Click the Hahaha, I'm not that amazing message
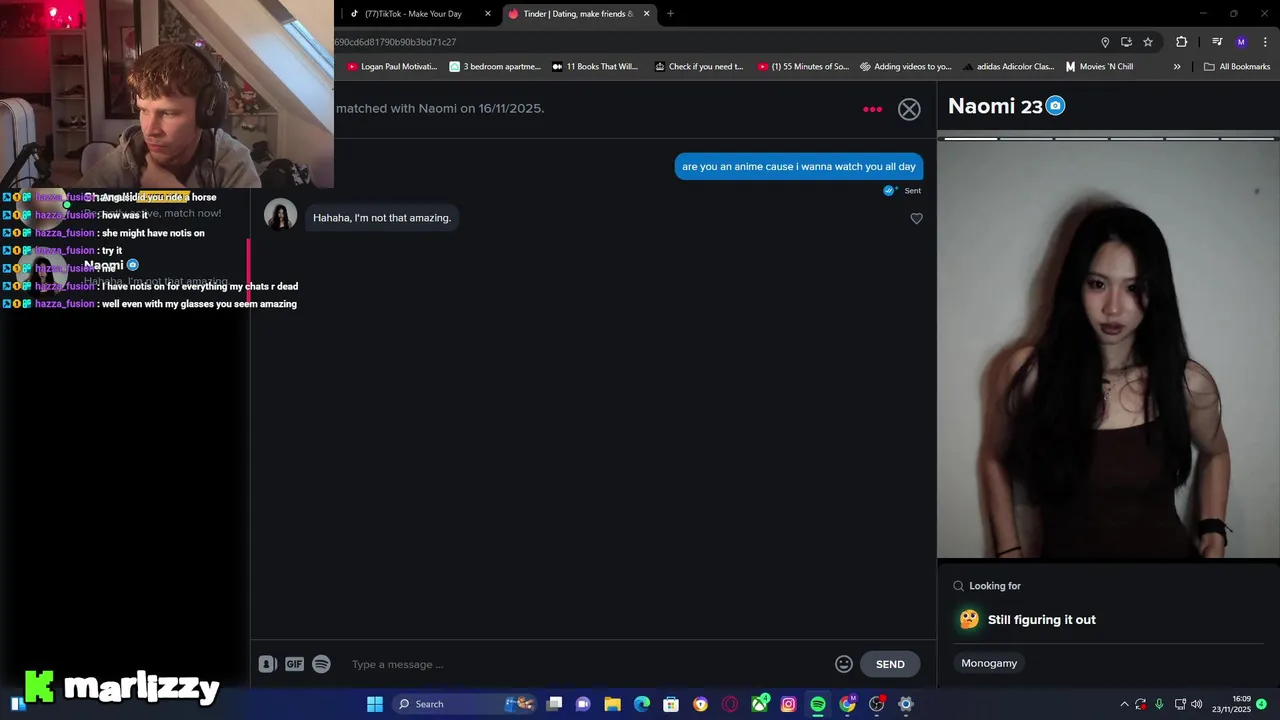Screen dimensions: 1280x720 tap(382, 218)
